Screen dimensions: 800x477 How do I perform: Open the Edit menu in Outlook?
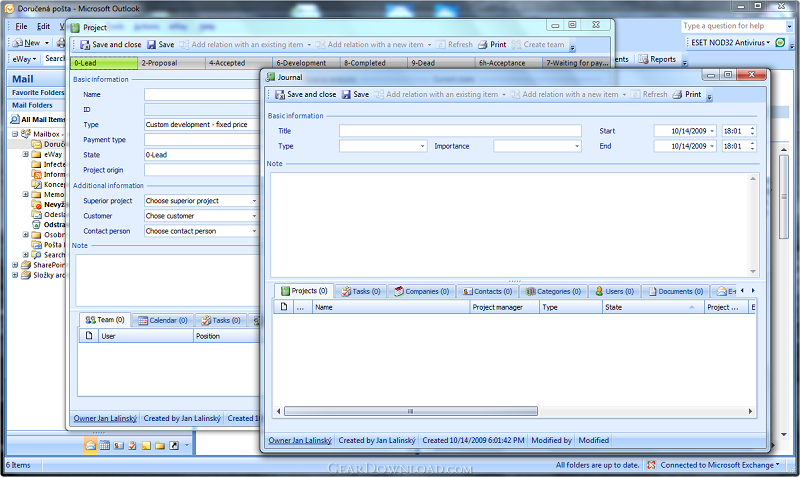click(x=43, y=27)
